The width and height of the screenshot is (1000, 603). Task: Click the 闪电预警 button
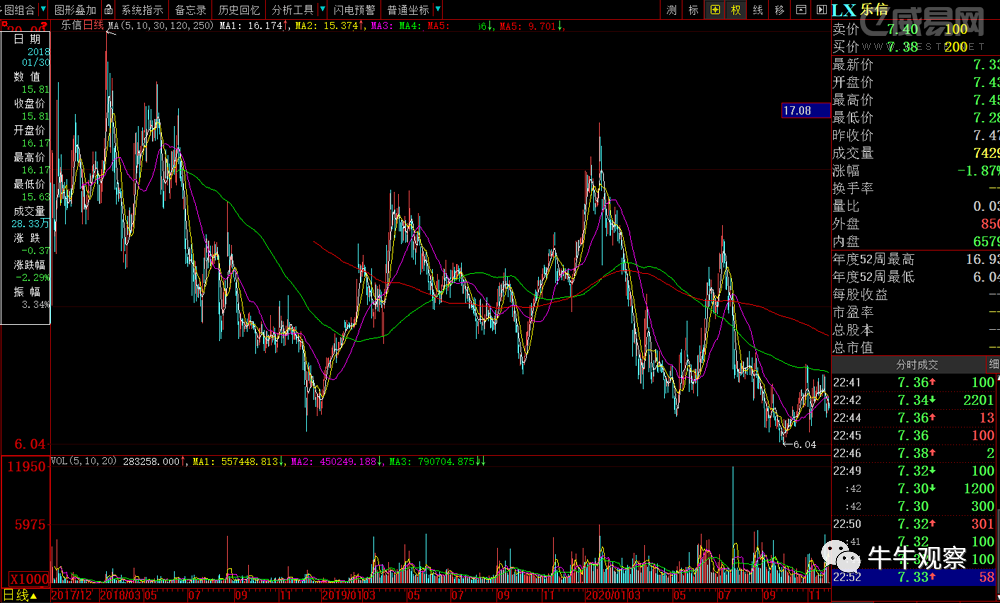354,10
